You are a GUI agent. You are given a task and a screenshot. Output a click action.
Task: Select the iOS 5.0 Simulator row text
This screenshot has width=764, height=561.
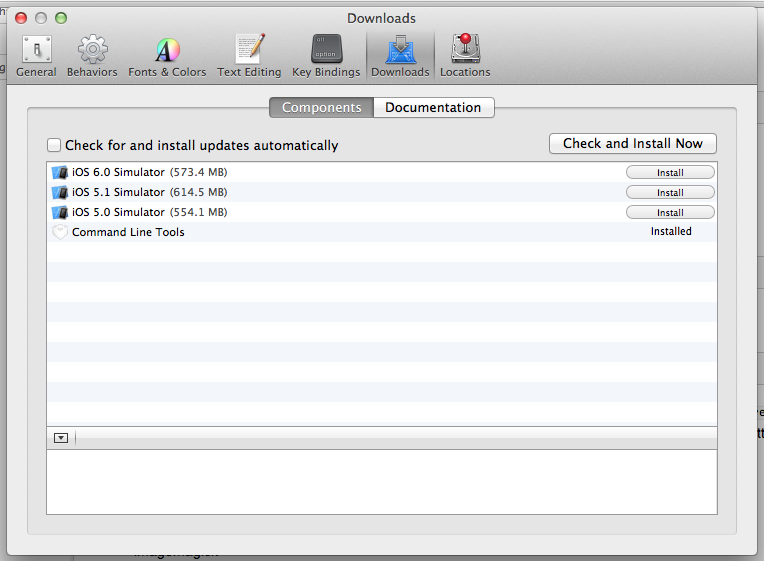tap(118, 212)
